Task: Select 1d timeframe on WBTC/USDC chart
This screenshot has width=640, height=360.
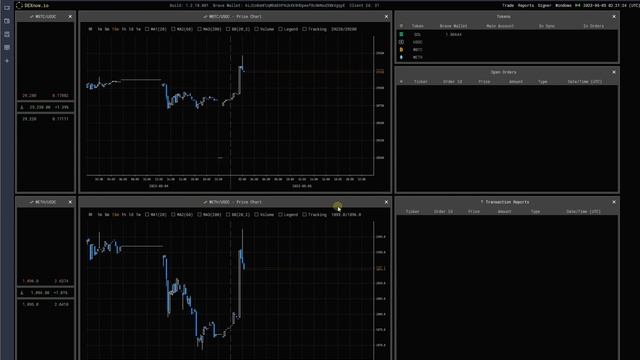Action: [x=131, y=29]
